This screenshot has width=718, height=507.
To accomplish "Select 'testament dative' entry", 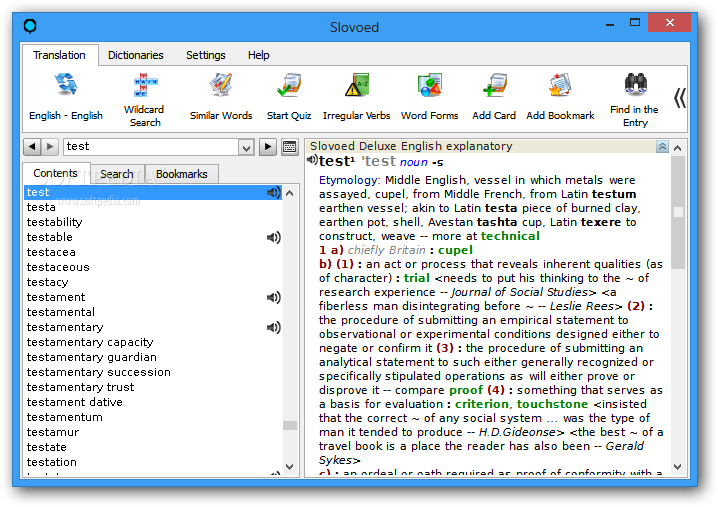I will (x=153, y=403).
